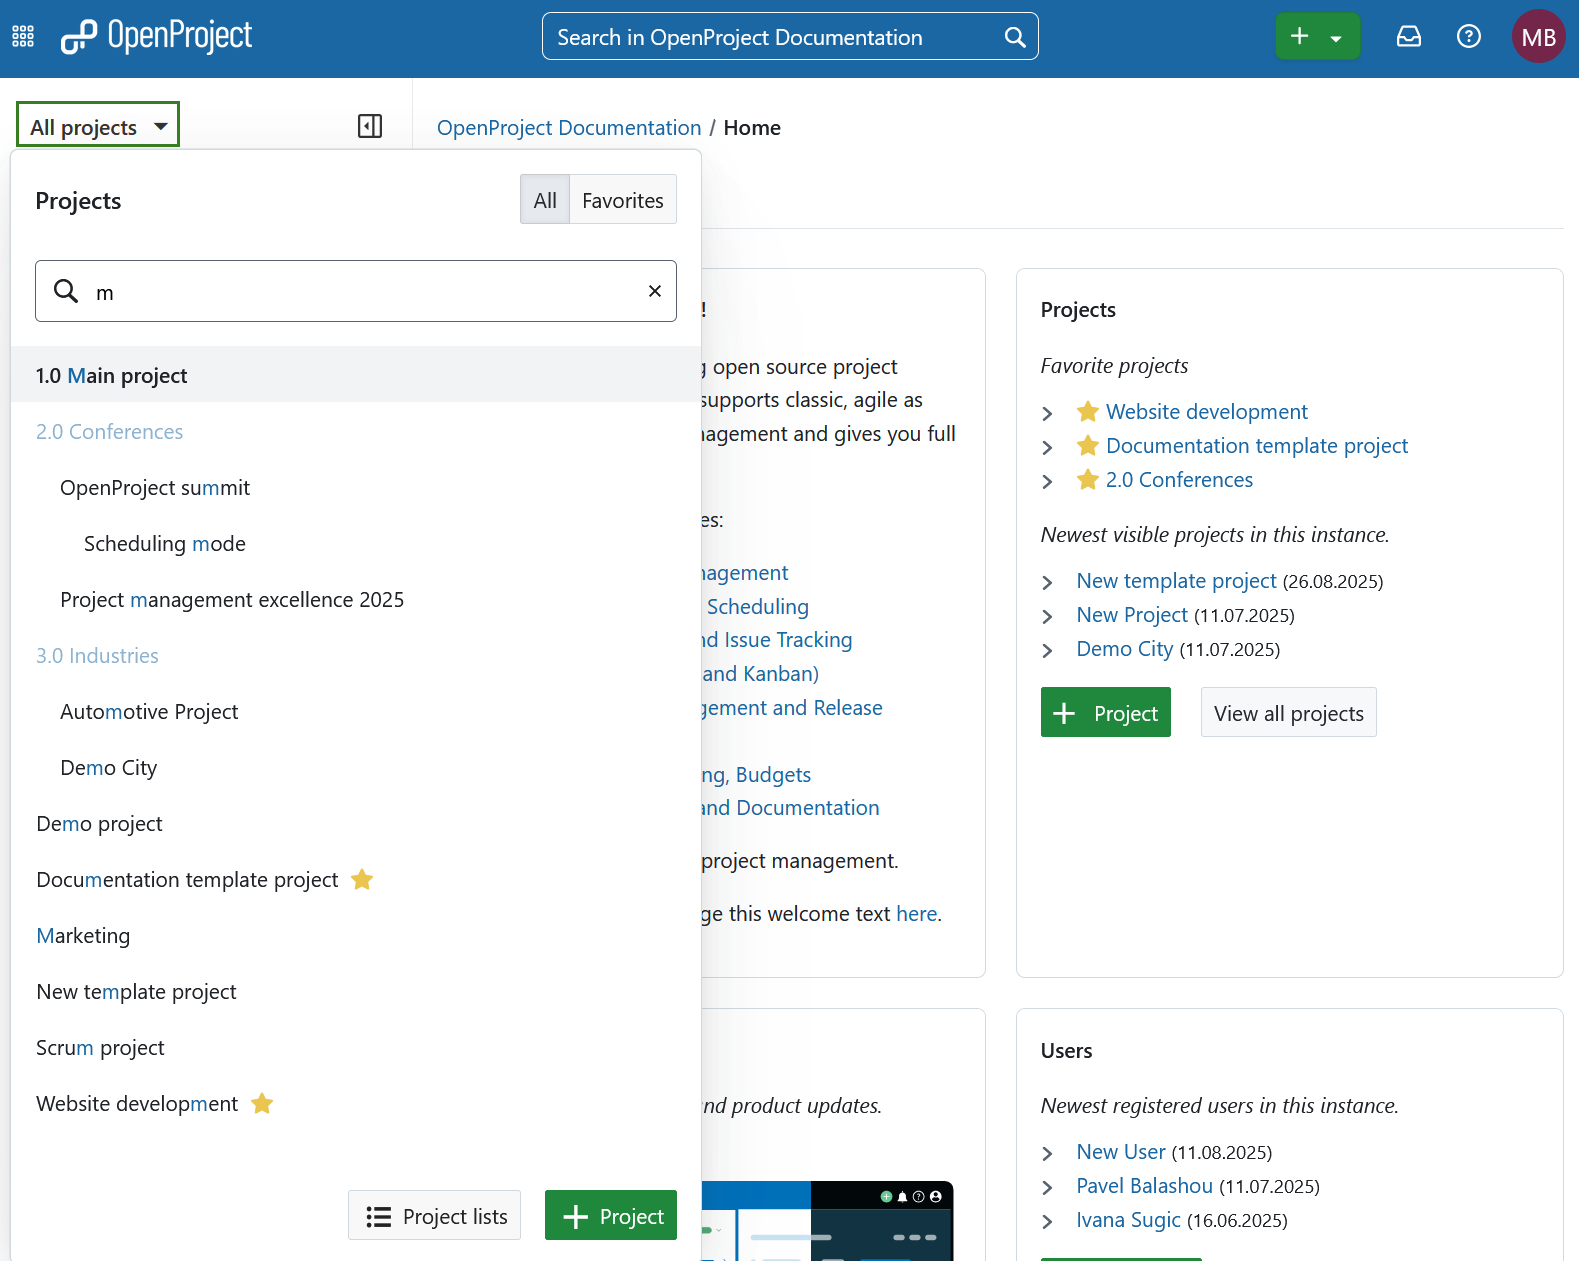Clear the project search field text
The image size is (1579, 1261).
tap(655, 291)
